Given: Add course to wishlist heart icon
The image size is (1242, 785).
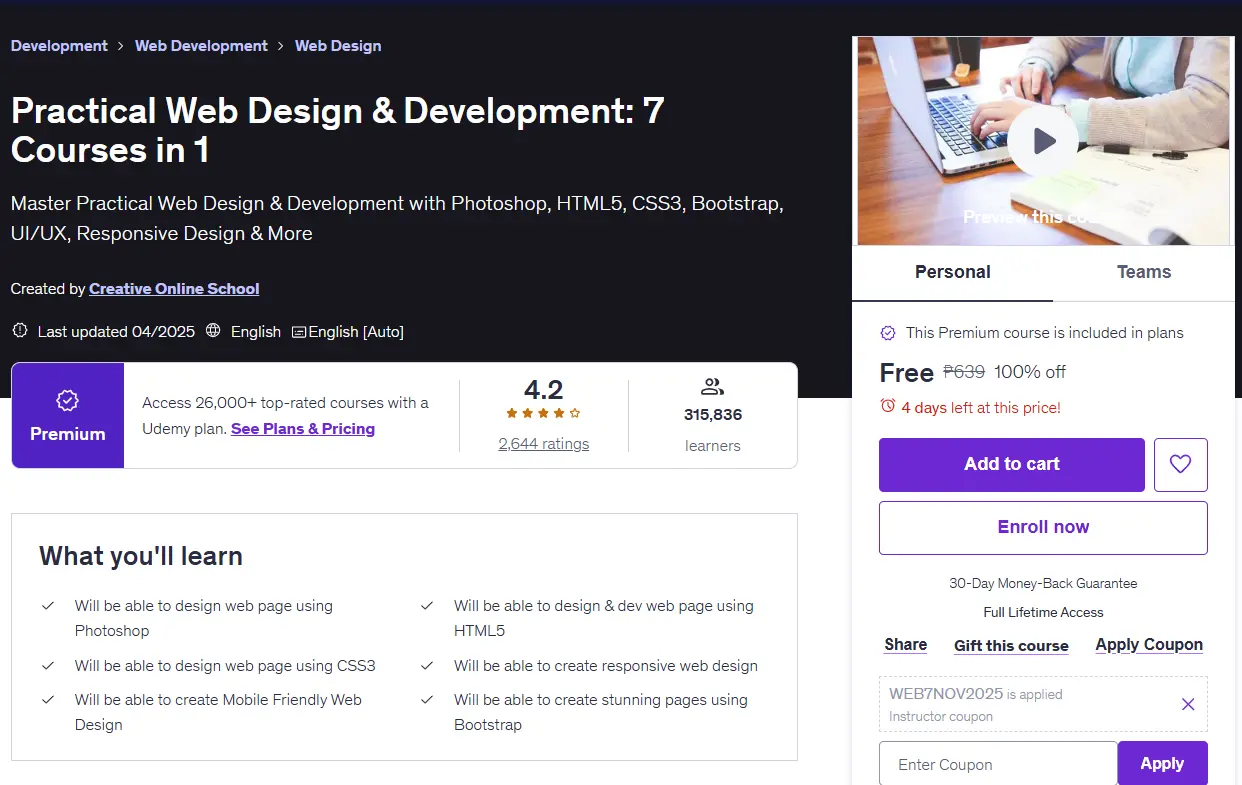Looking at the screenshot, I should point(1181,464).
